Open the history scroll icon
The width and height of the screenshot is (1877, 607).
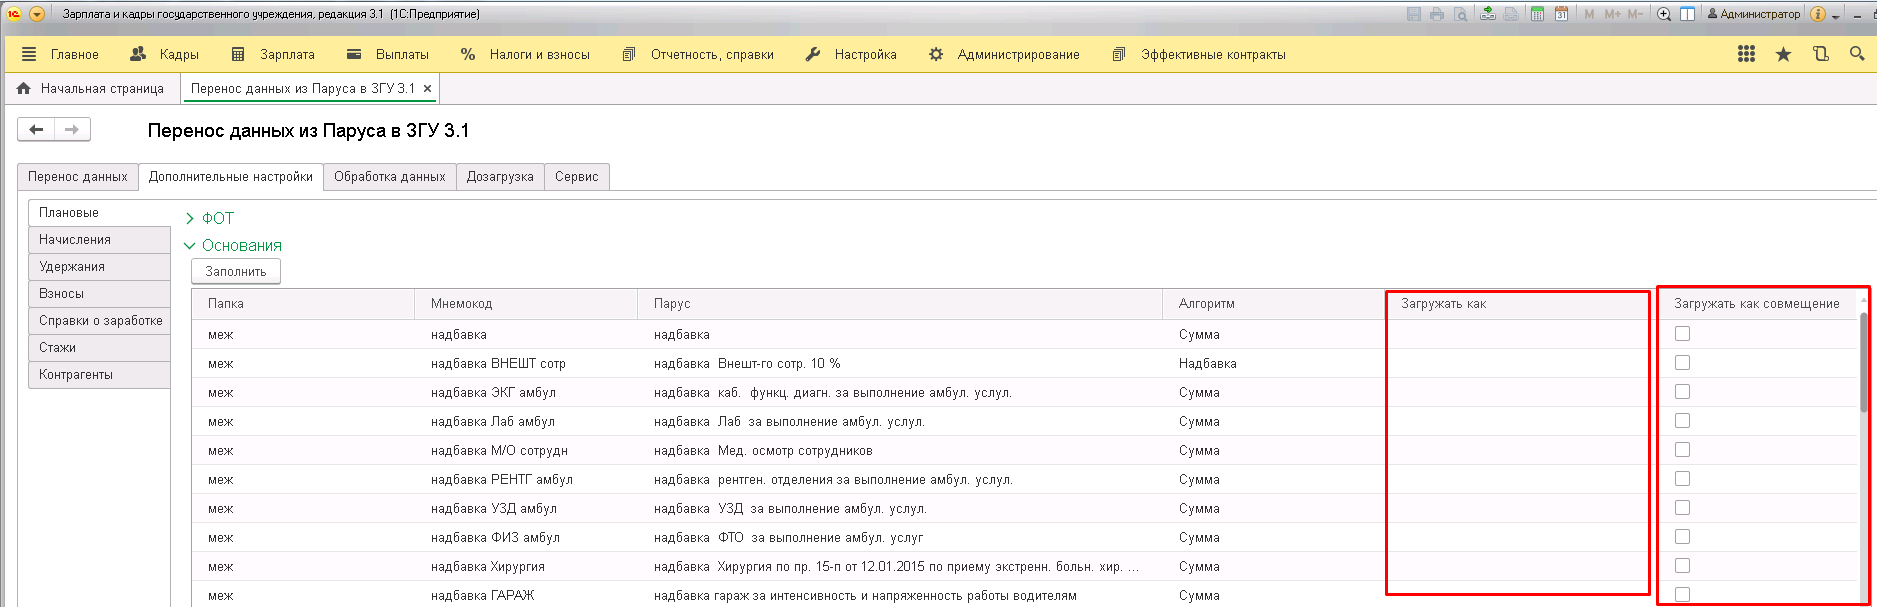pyautogui.click(x=1820, y=54)
